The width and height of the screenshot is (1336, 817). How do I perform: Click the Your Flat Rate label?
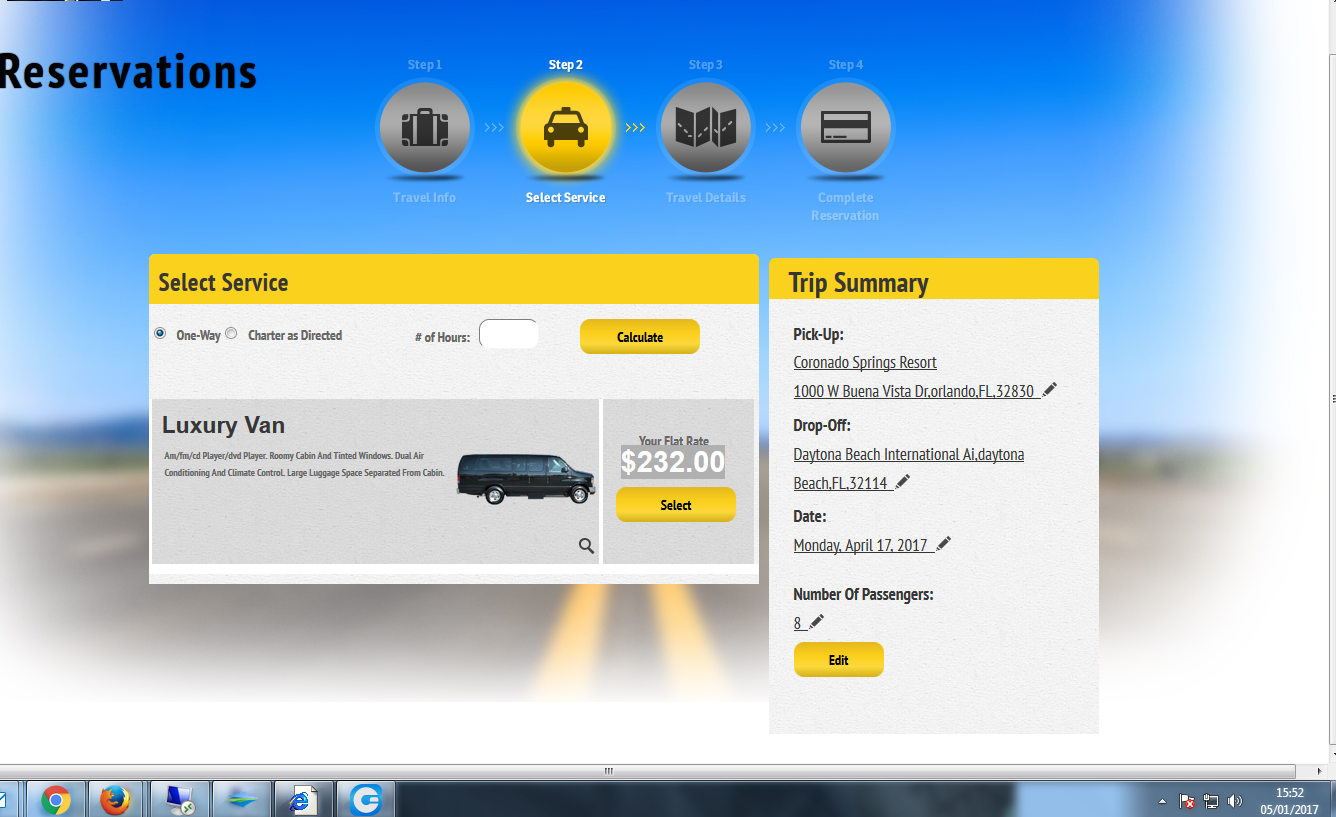pyautogui.click(x=674, y=441)
